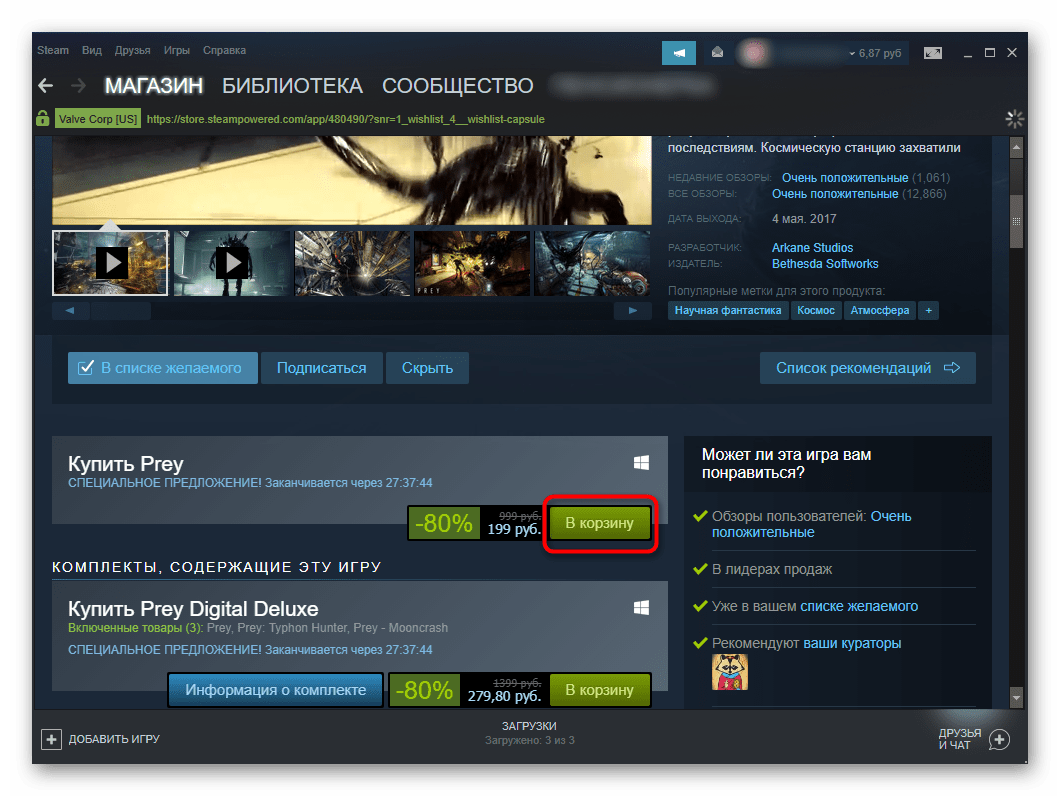
Task: Open publisher Bethesda Softworks link
Action: pyautogui.click(x=825, y=264)
